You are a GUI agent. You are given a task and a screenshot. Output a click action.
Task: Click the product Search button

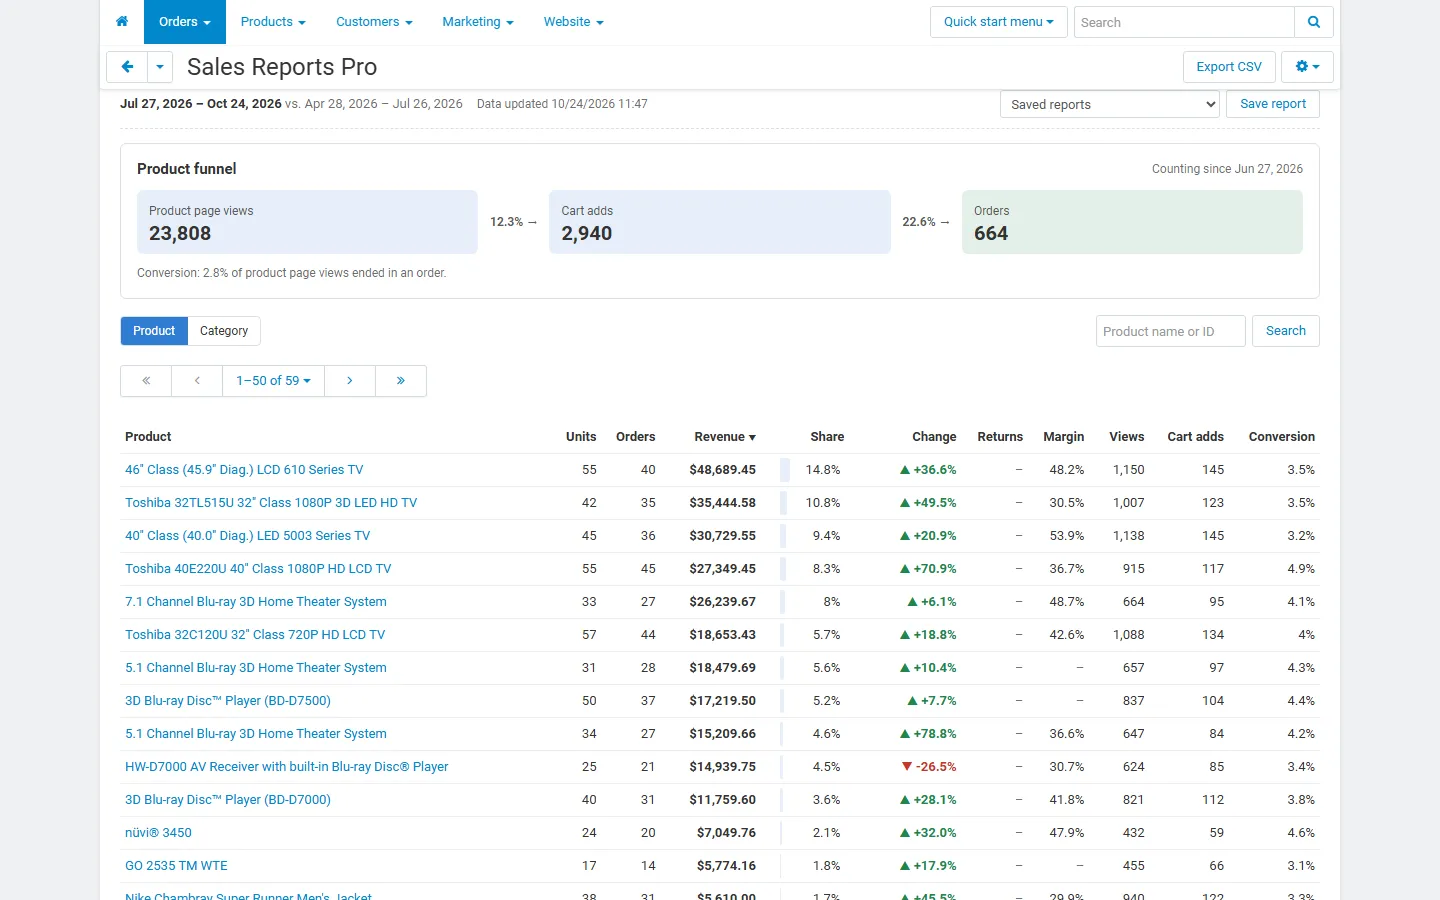coord(1286,331)
